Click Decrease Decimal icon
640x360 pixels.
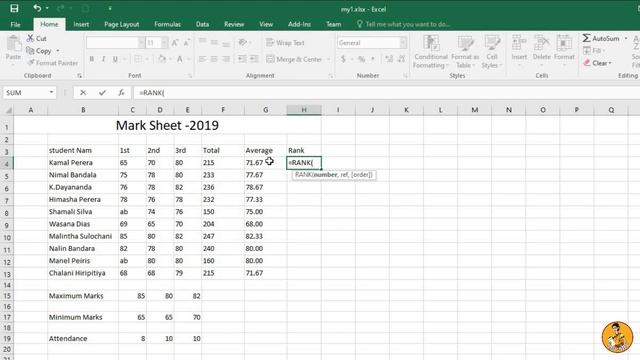[402, 59]
